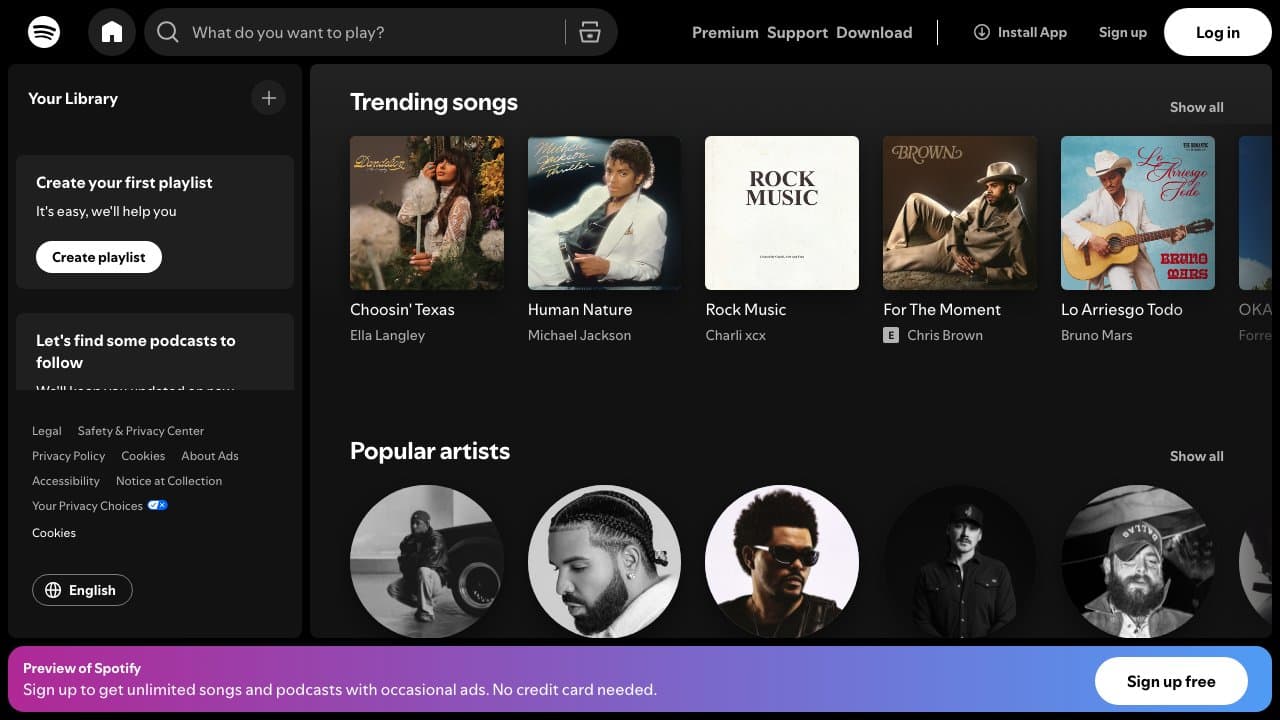Click artist name Bruno Mars

[x=1097, y=336]
